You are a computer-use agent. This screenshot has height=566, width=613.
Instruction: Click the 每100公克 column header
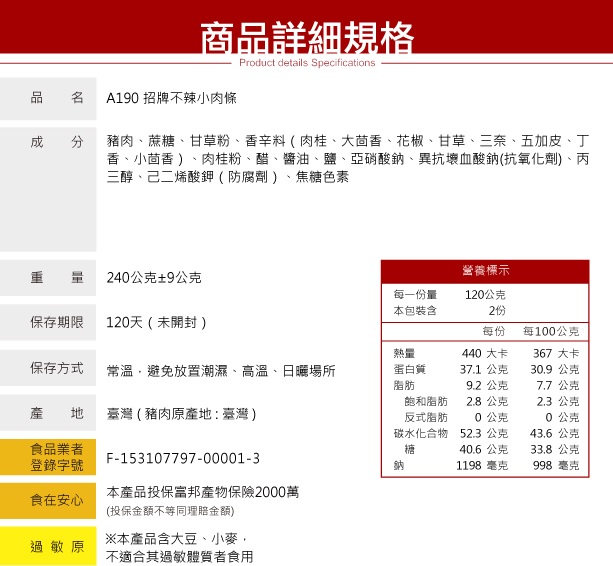[551, 331]
